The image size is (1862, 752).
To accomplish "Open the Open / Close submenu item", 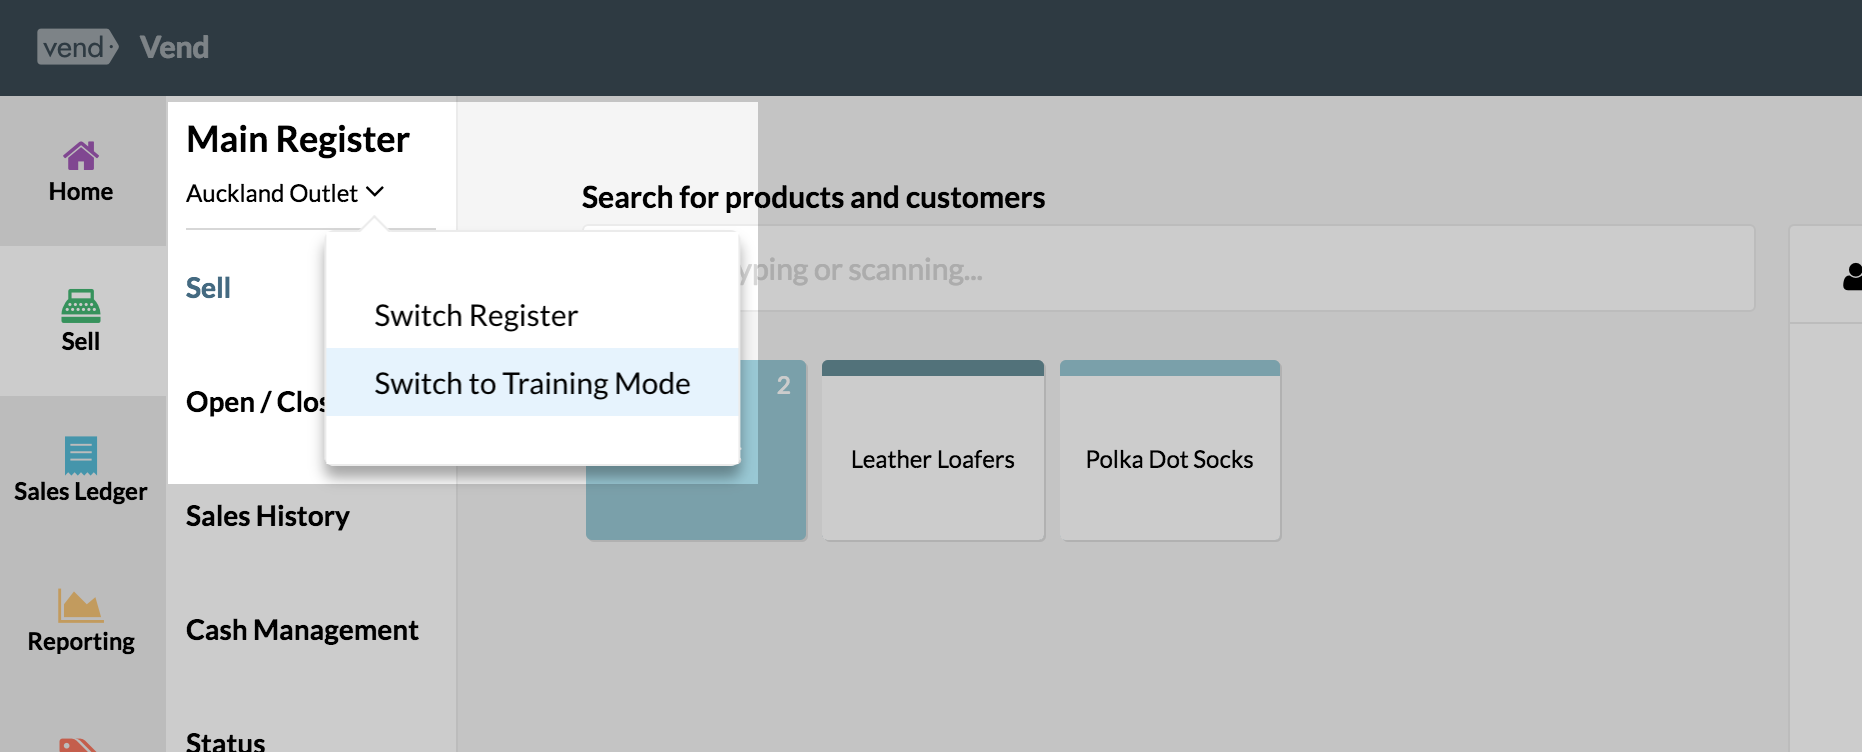I will (x=256, y=402).
